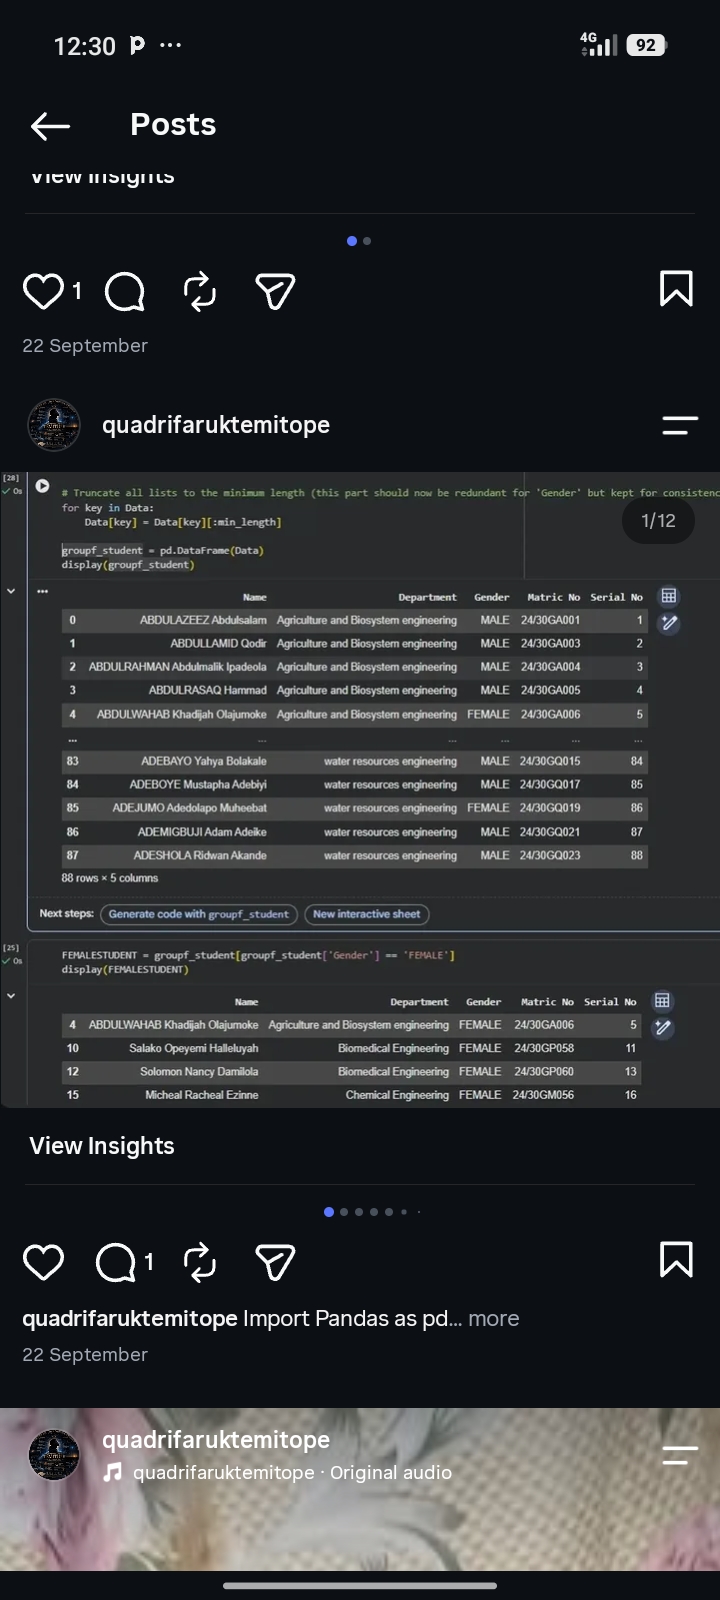Tap the comment count 1 on the Import Pandas post

[x=149, y=1262]
